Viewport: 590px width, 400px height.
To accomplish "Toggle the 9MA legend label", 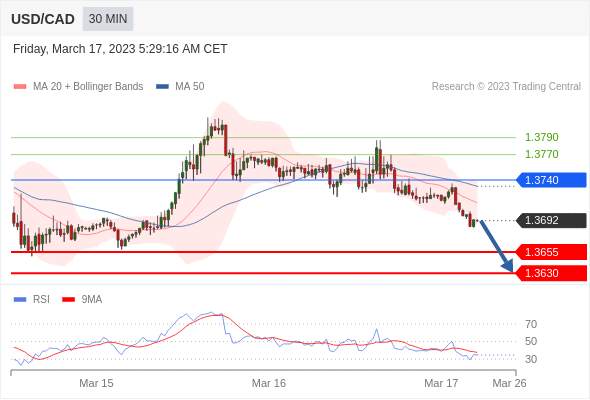I will [92, 299].
